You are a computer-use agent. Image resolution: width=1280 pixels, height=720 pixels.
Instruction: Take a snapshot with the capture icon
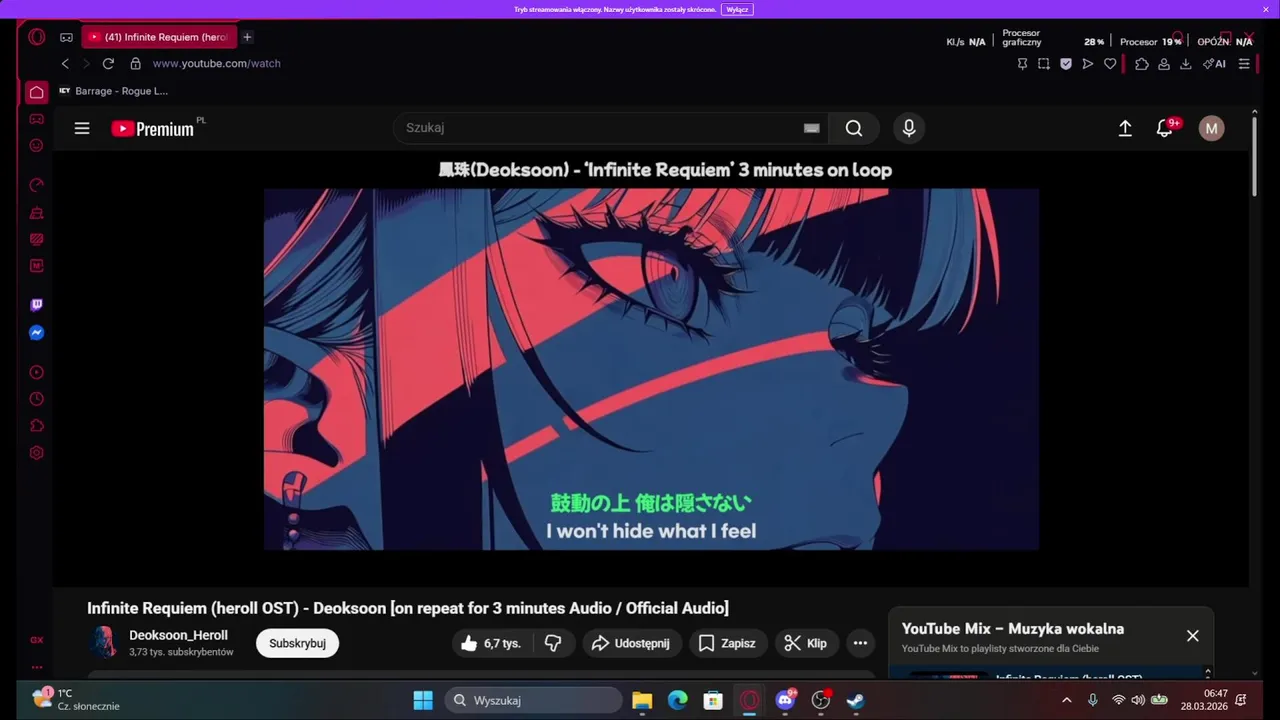(1044, 63)
